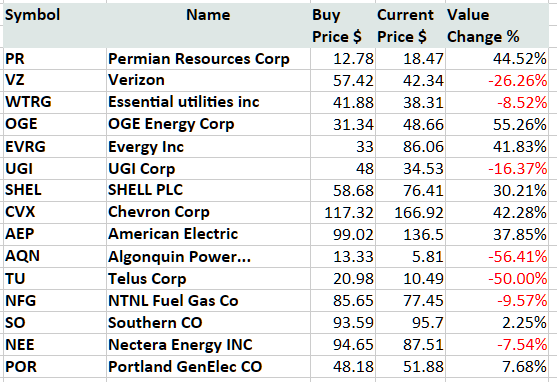Click Southern CO current price 95.7

(x=410, y=323)
